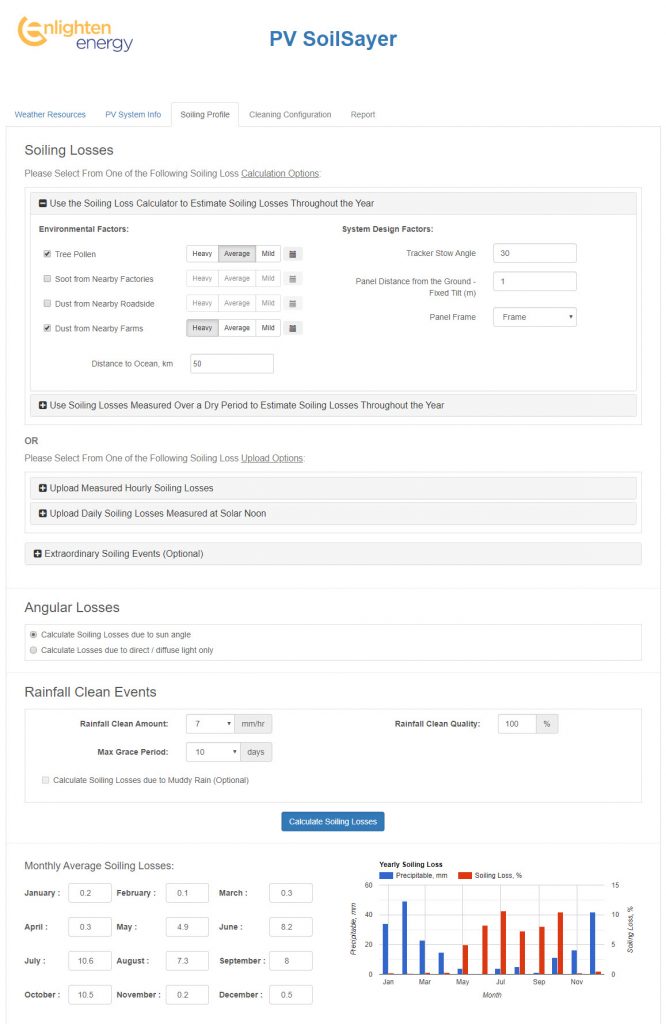Click red Soiling Loss legend swatch
Screen dimensions: 666x1024
pyautogui.click(x=465, y=876)
